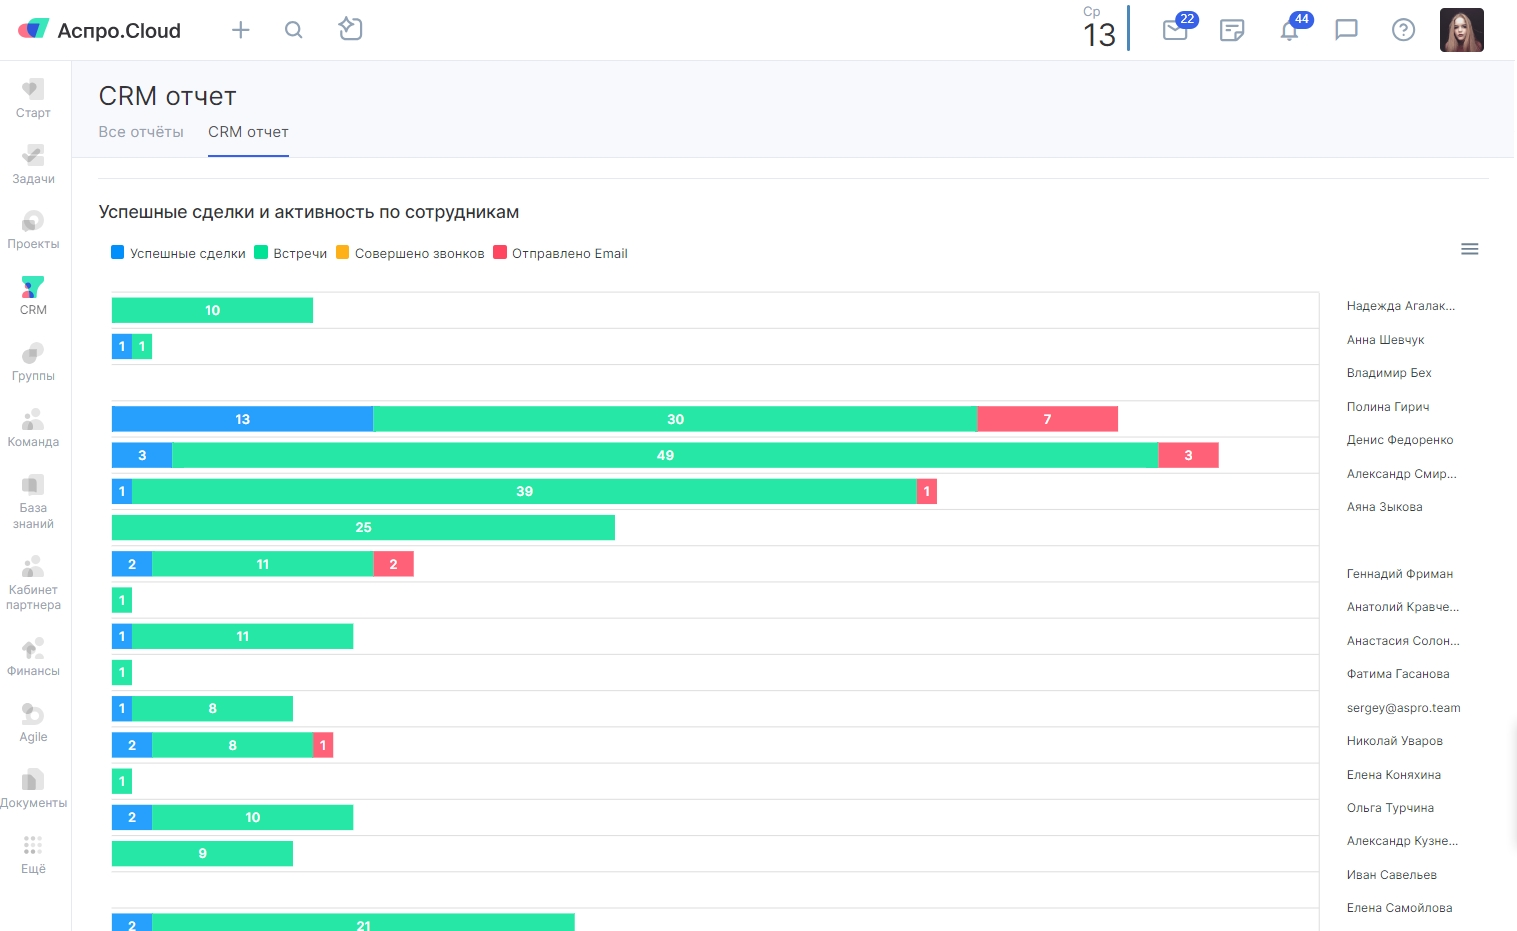The width and height of the screenshot is (1517, 931).
Task: Click the axis label Анна Шевчук
Action: (x=1385, y=340)
